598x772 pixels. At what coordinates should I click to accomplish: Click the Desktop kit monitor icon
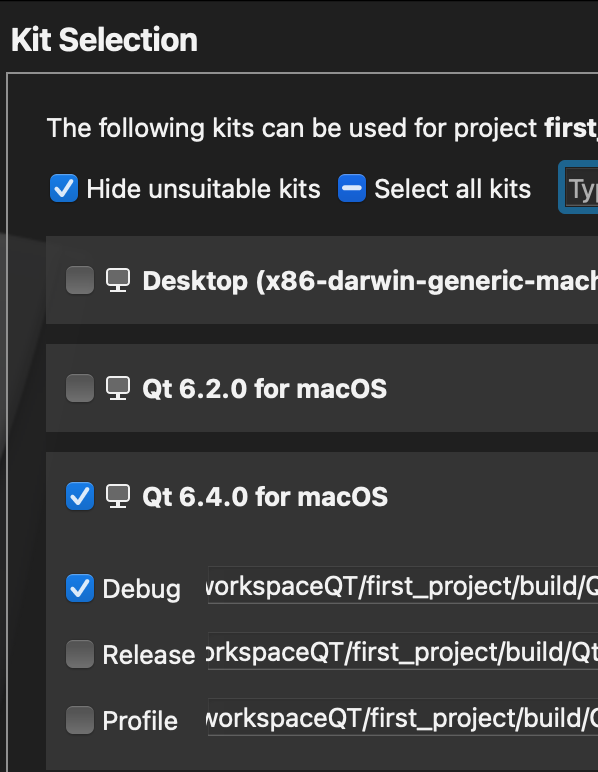pyautogui.click(x=118, y=280)
